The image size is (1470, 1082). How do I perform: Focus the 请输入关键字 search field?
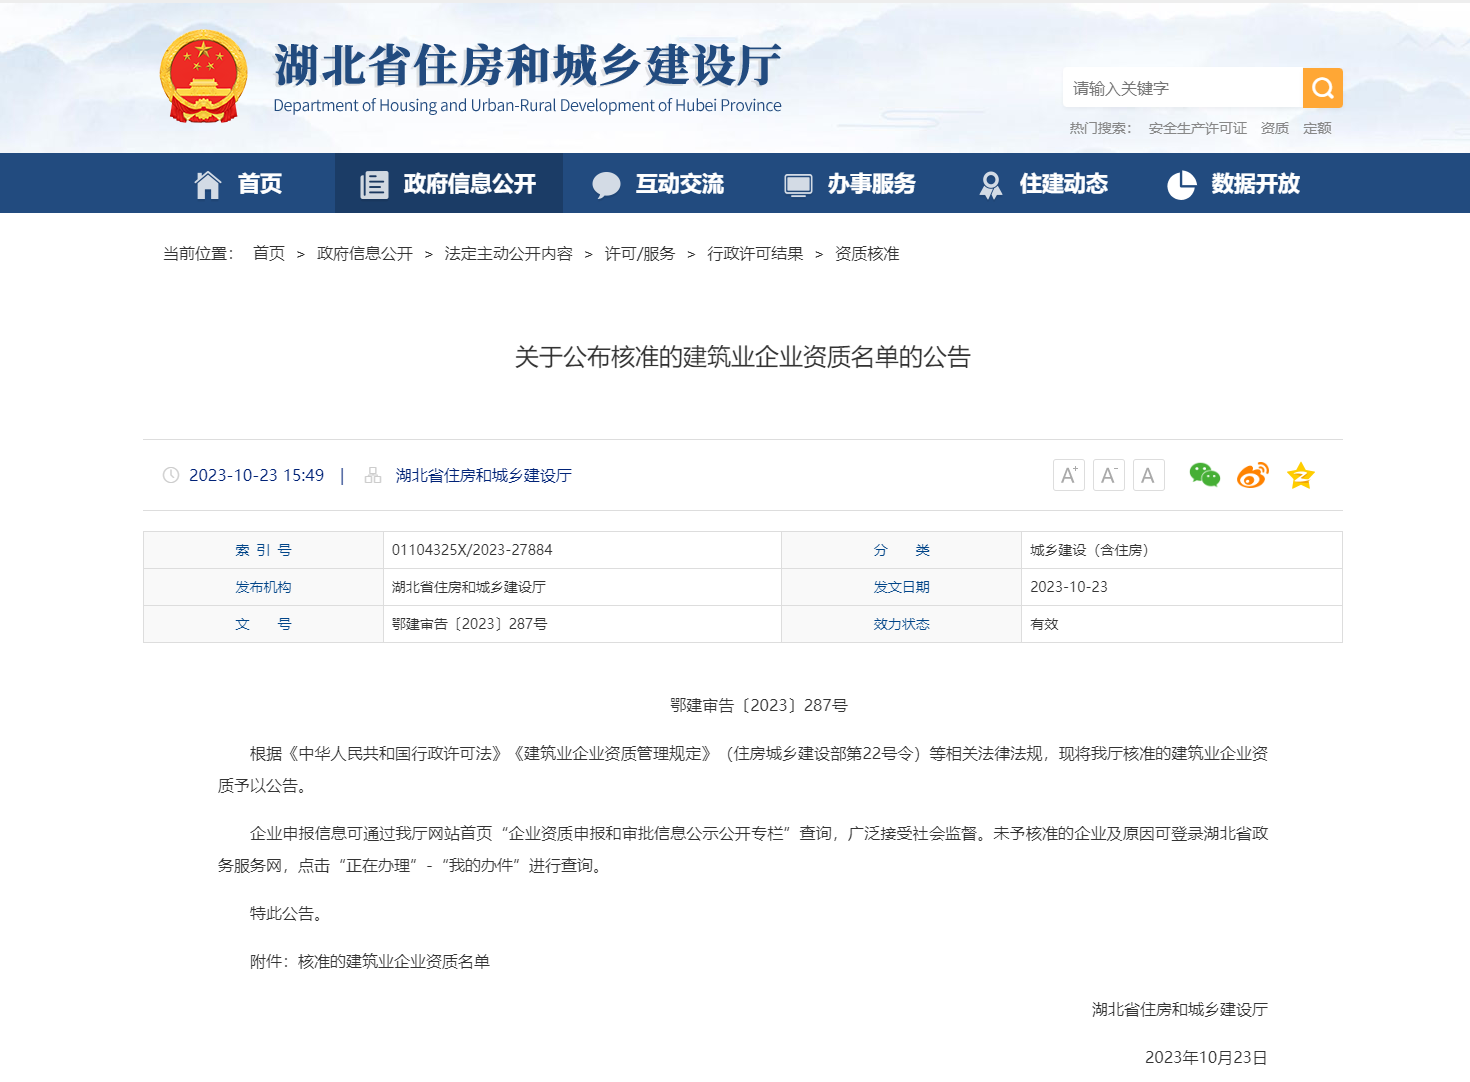(1183, 88)
